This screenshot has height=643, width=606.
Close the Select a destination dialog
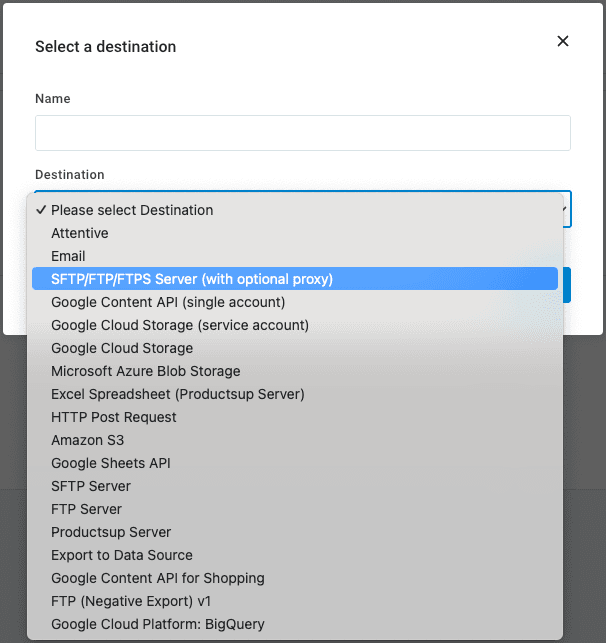(563, 41)
